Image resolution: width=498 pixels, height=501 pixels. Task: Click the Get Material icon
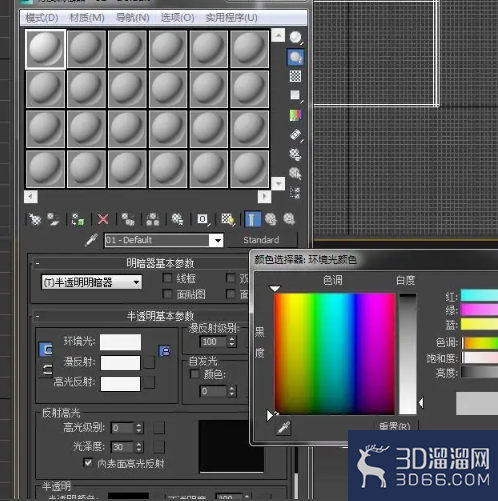pos(34,219)
